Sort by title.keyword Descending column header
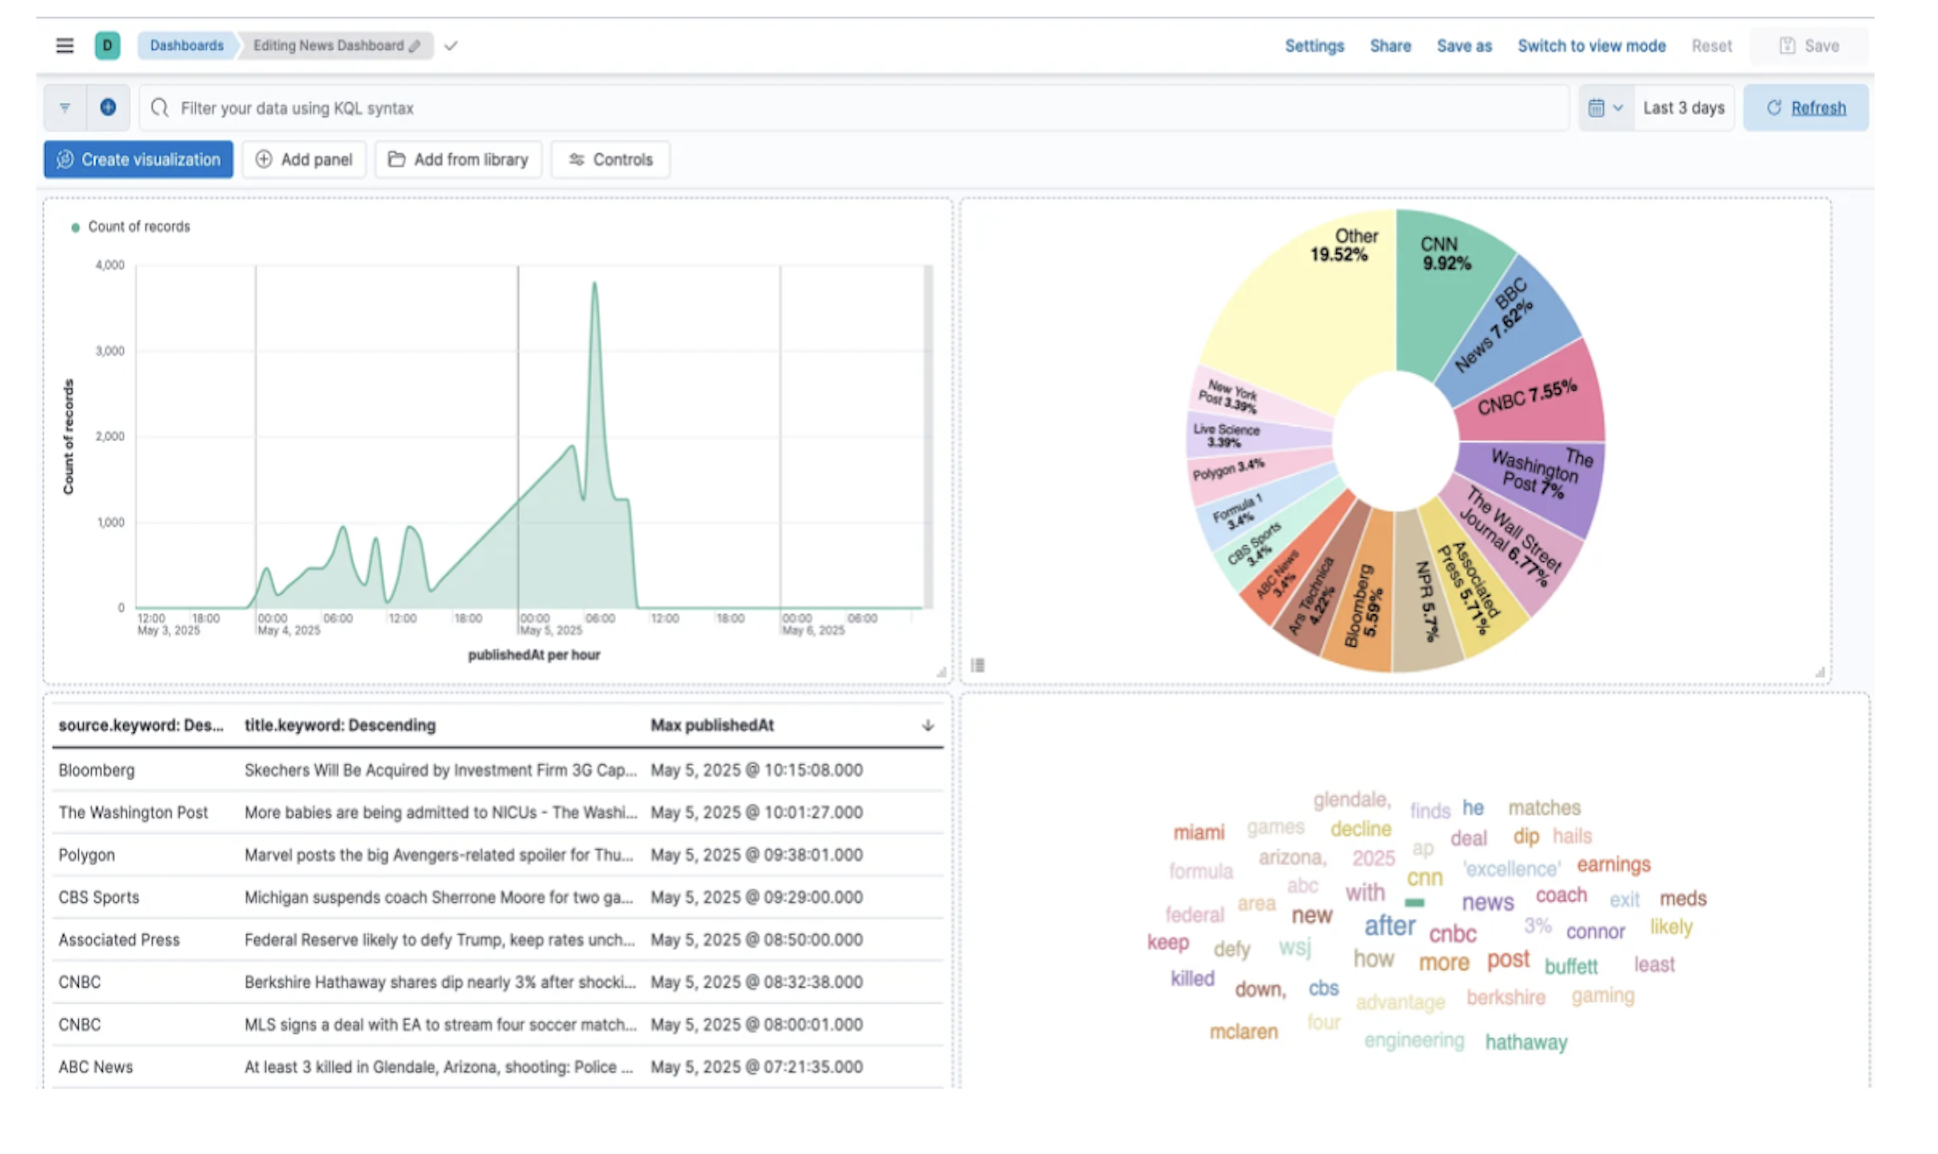The height and width of the screenshot is (1154, 1938). 340,726
